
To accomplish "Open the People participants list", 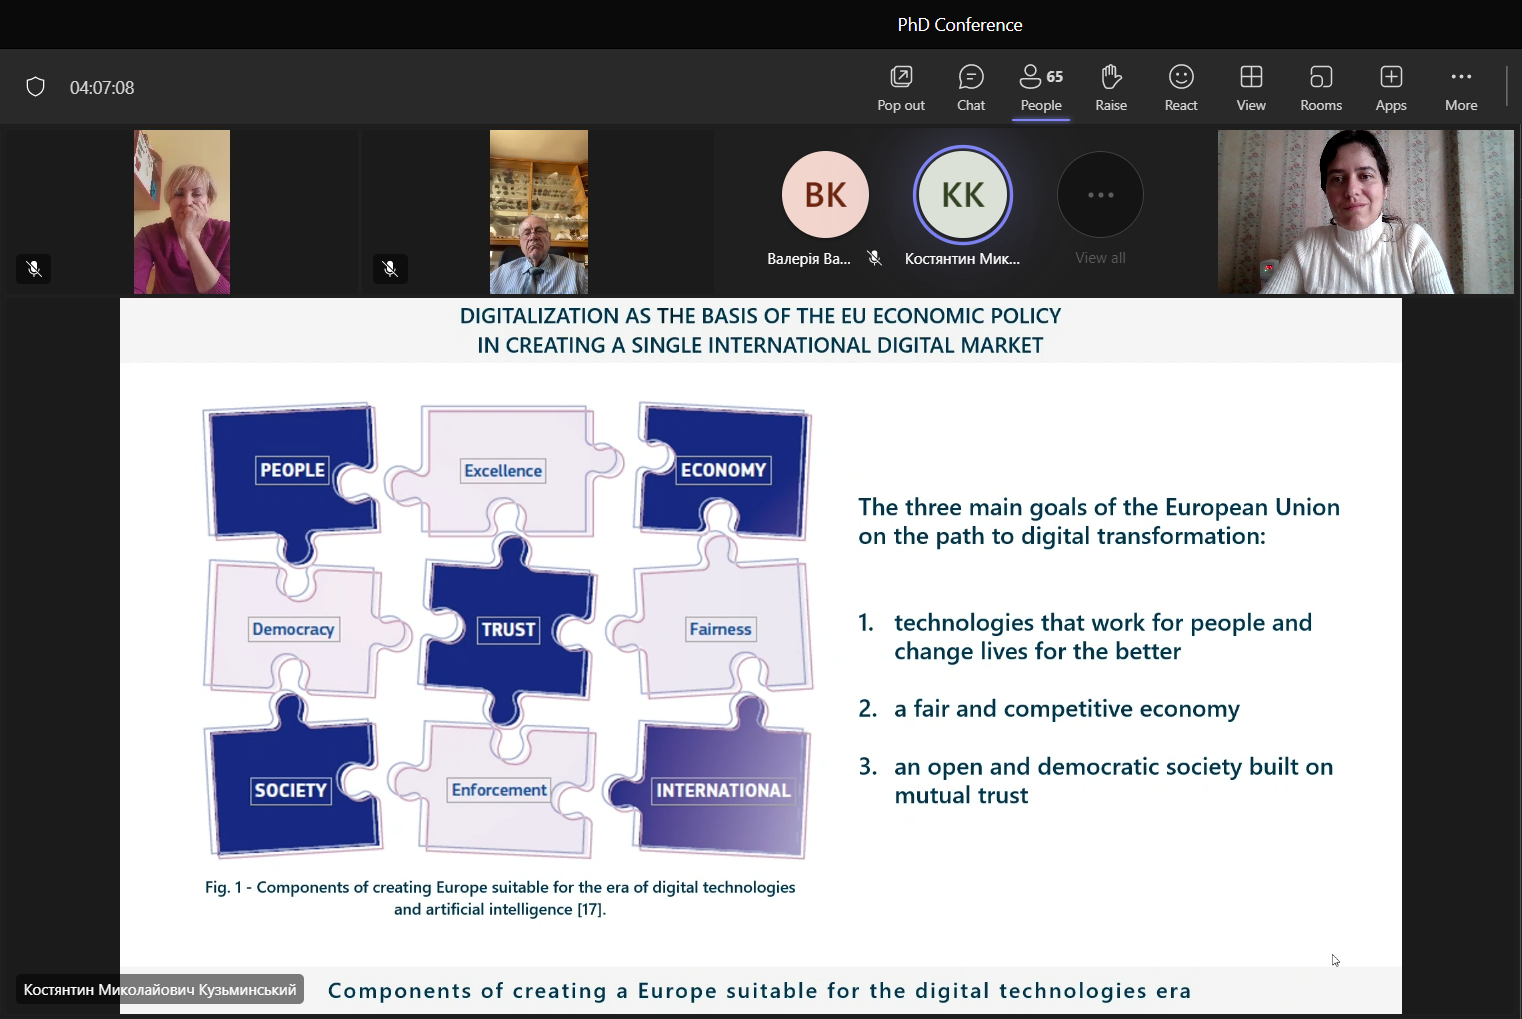I will coord(1040,88).
